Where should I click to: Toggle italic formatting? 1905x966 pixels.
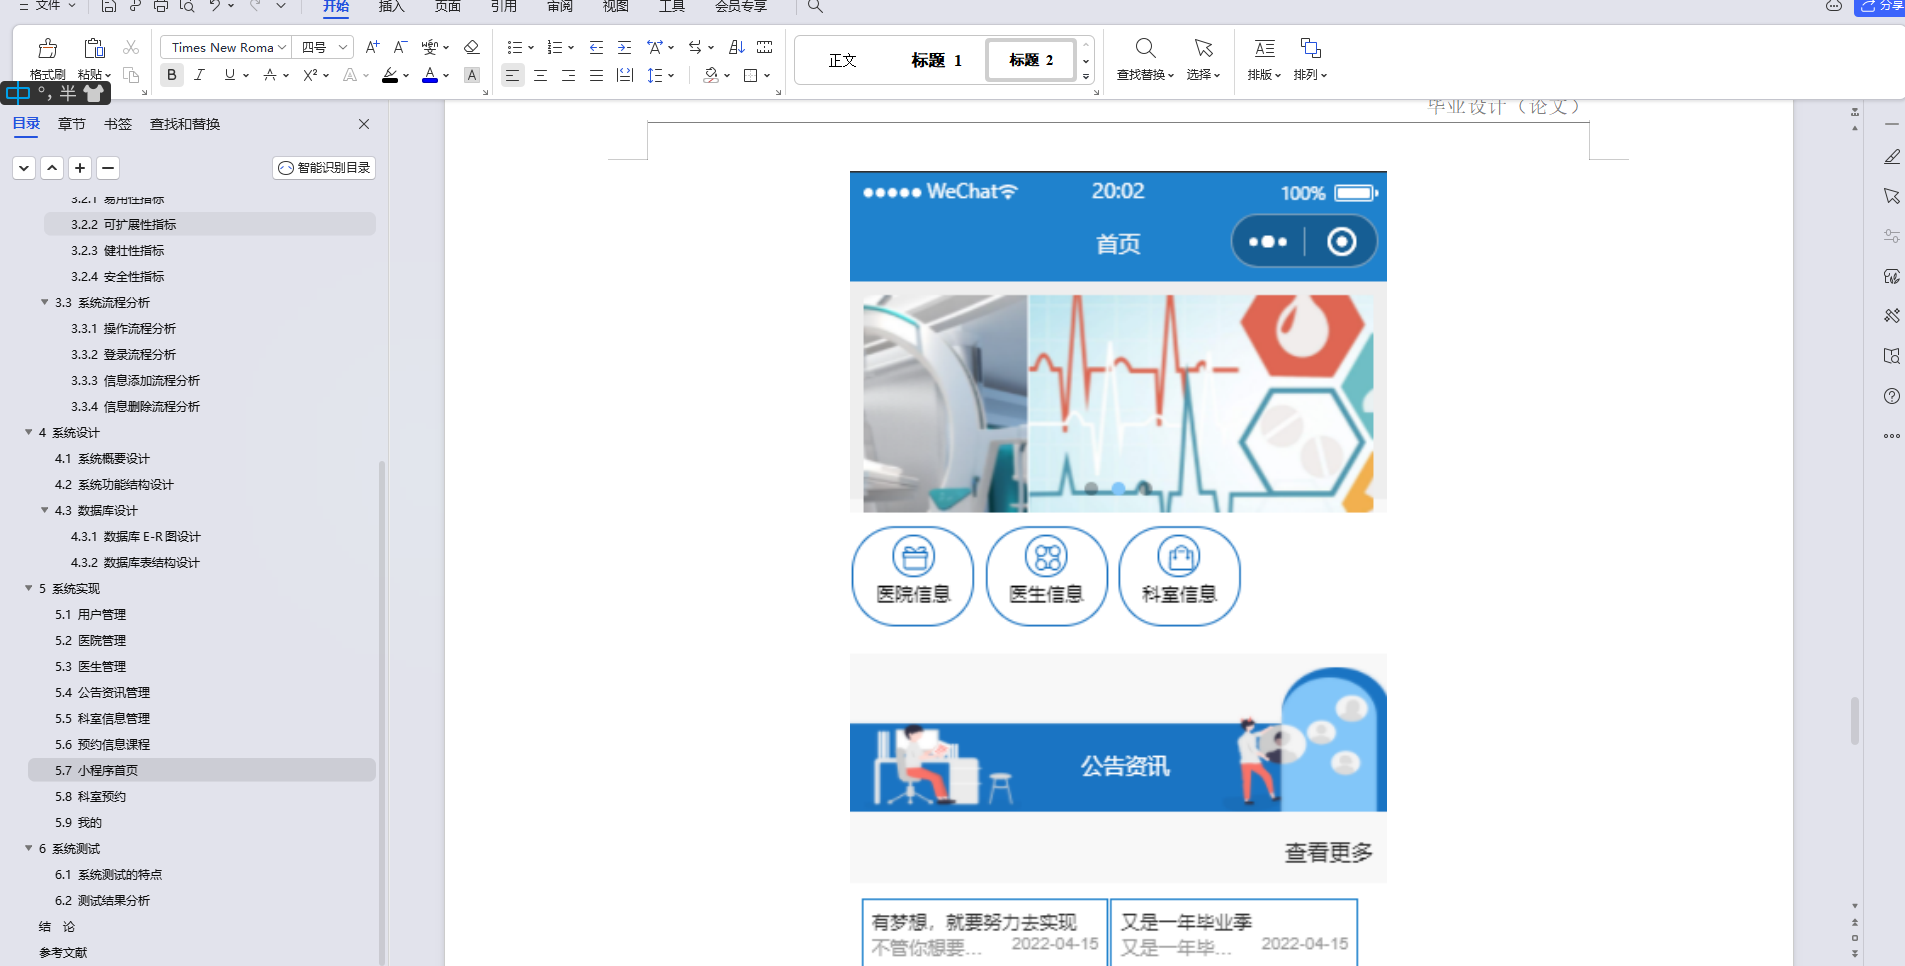coord(200,75)
